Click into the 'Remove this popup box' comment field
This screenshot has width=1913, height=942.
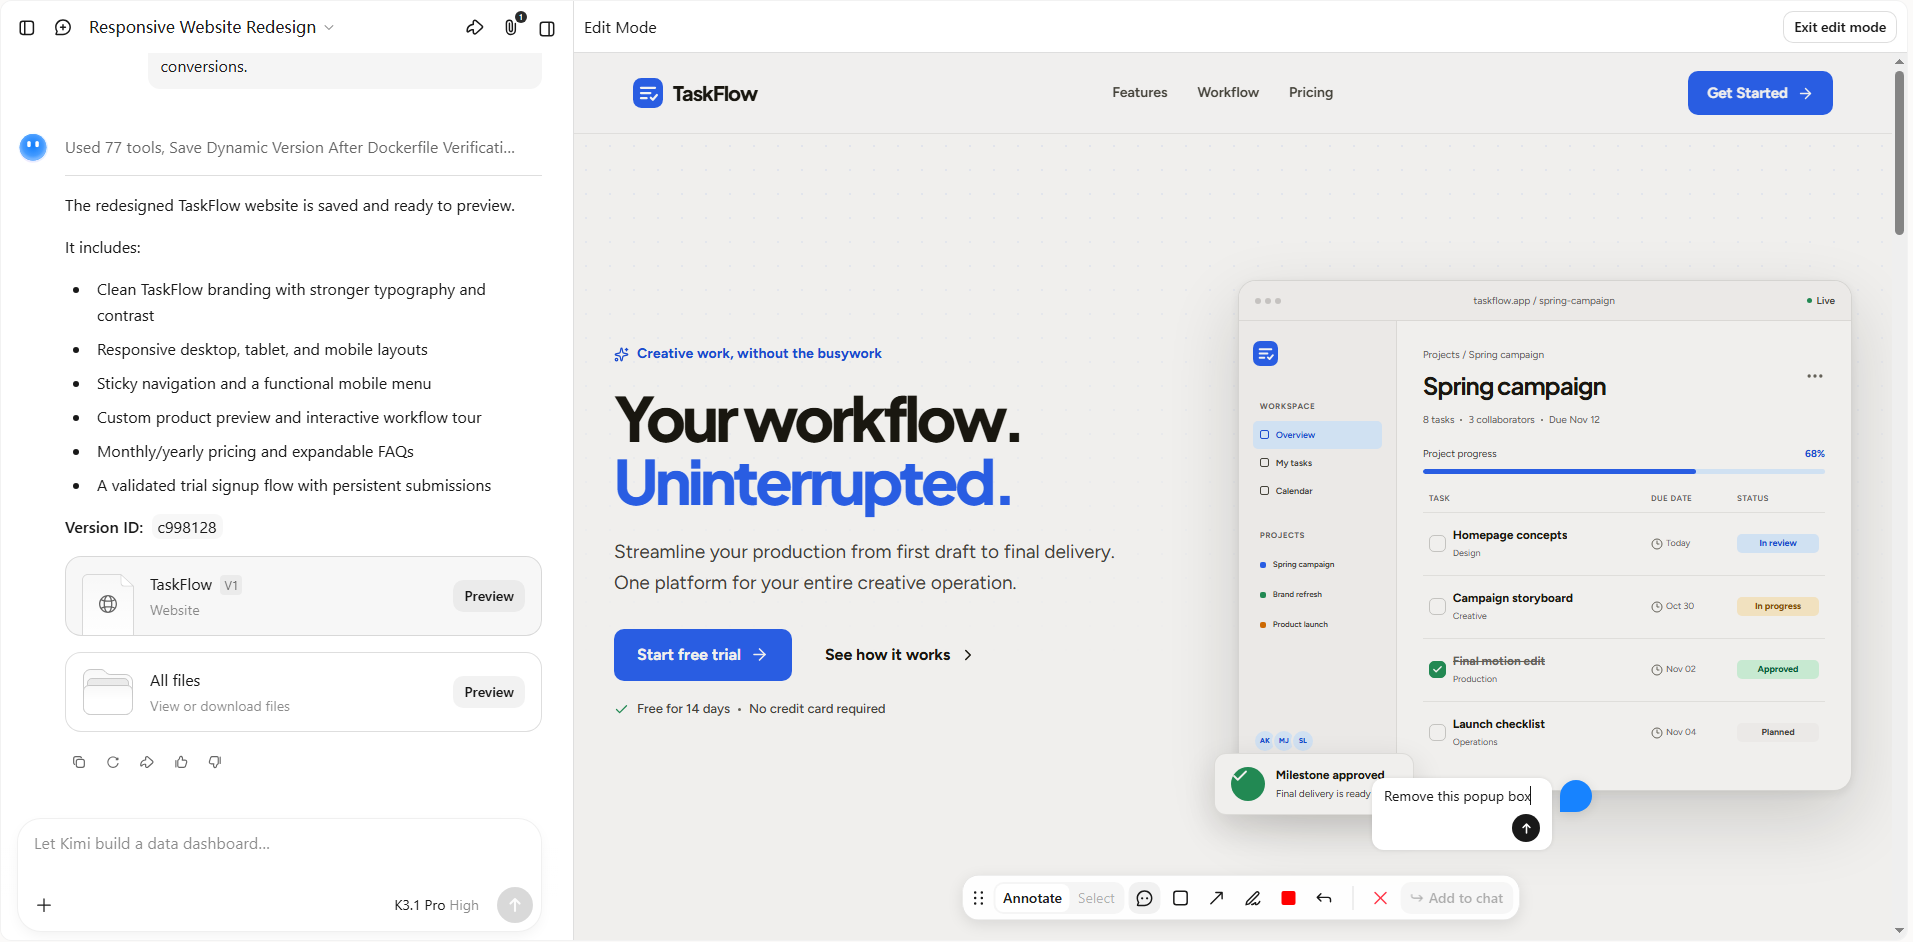(1456, 796)
